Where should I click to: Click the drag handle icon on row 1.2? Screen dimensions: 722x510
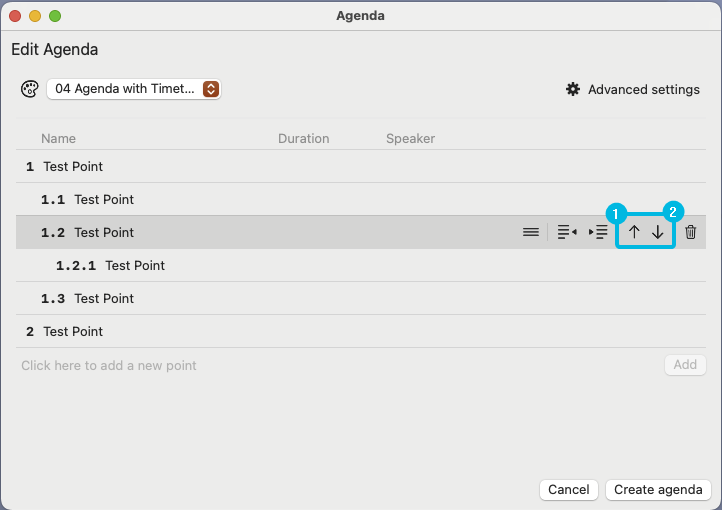[530, 232]
